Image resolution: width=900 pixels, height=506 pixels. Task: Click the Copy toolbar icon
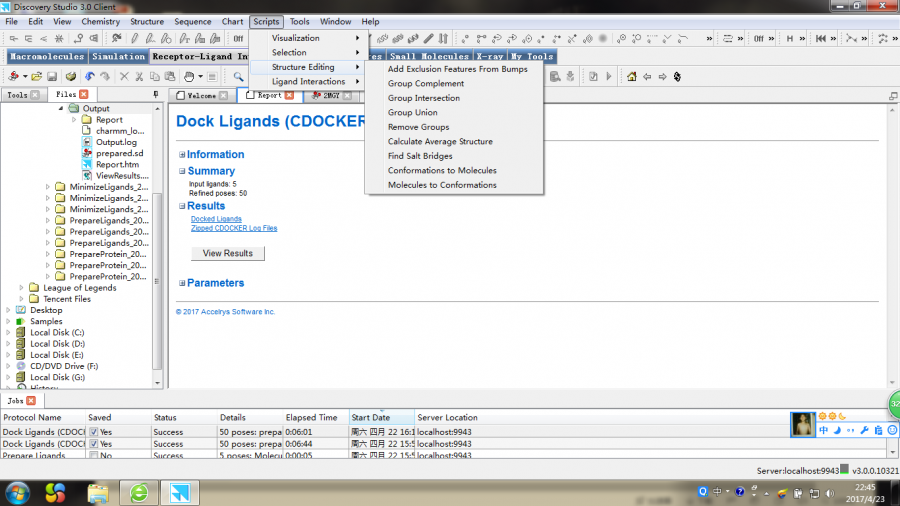pyautogui.click(x=154, y=76)
